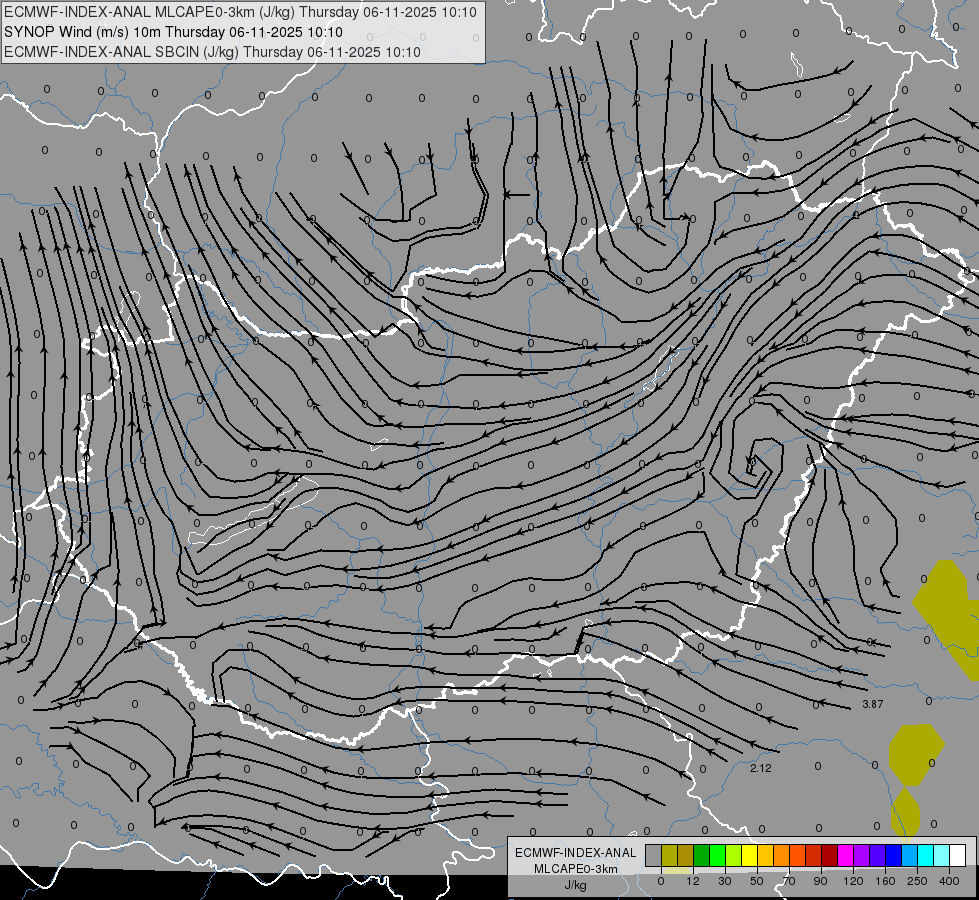979x900 pixels.
Task: Click the legend scale label '160'
Action: tap(885, 881)
